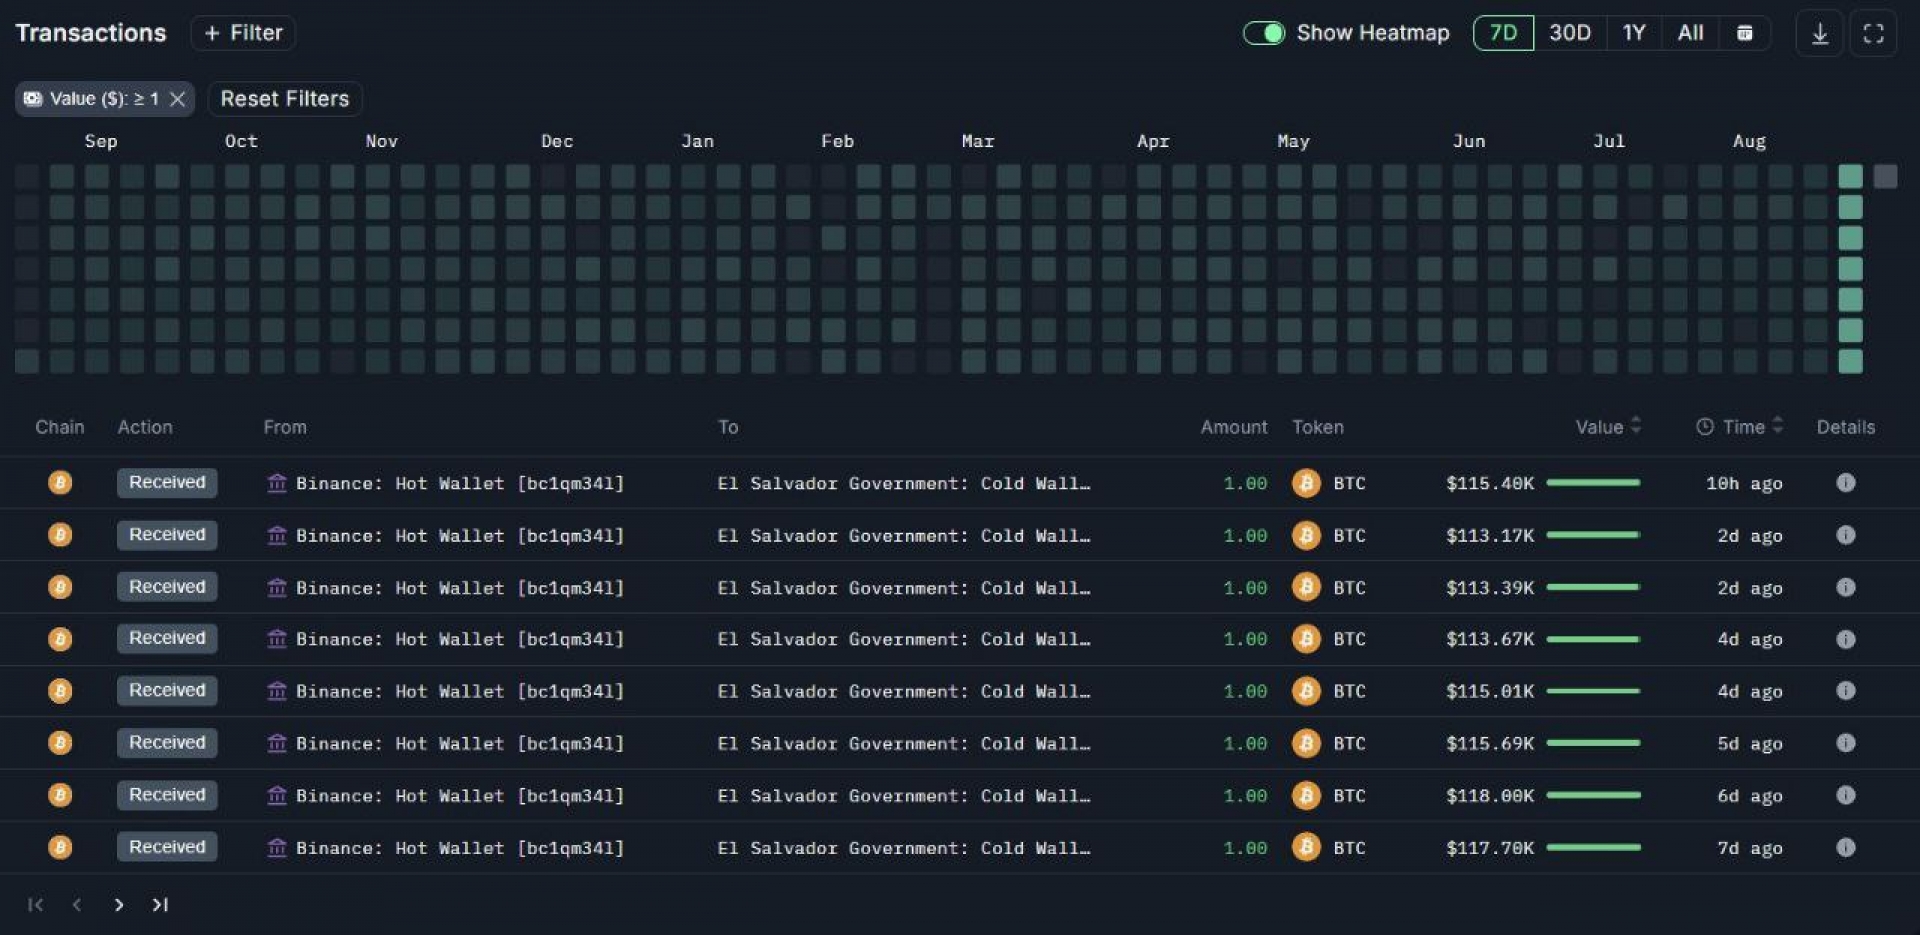Viewport: 1920px width, 935px height.
Task: Select the 7D time range
Action: click(x=1502, y=33)
